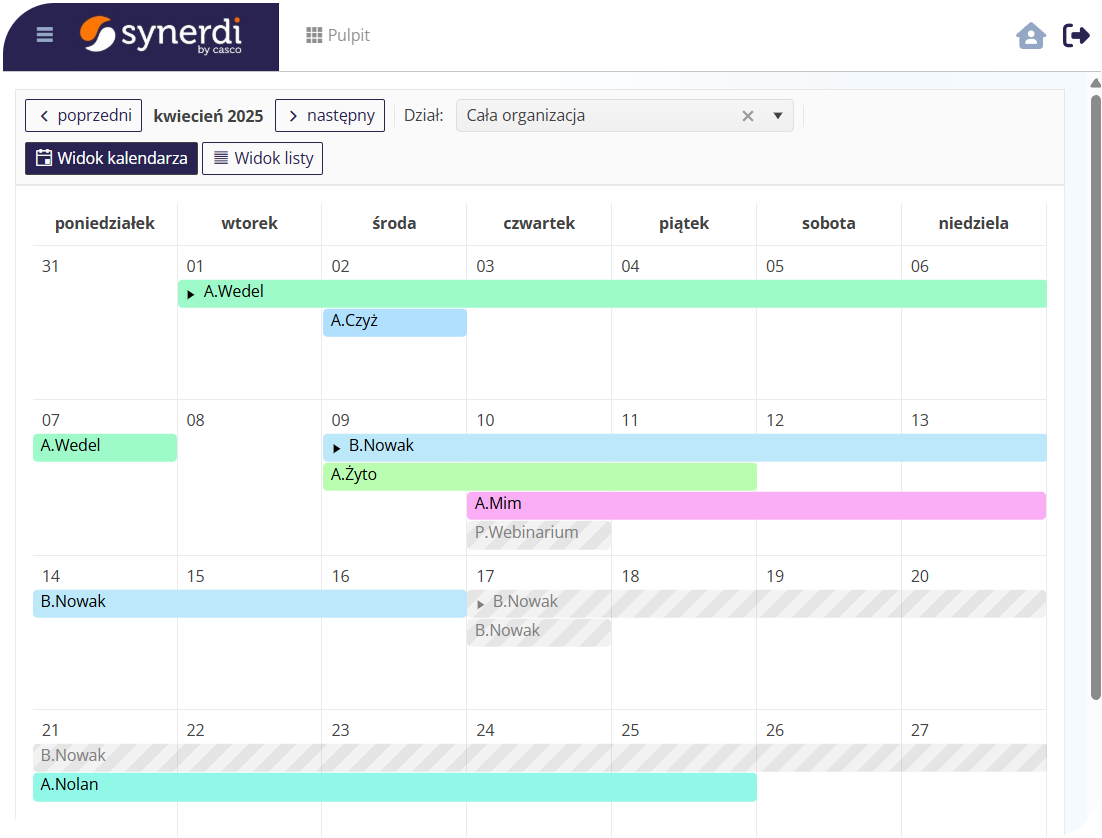Open the A.Mim event
This screenshot has width=1102, height=838.
coord(756,505)
